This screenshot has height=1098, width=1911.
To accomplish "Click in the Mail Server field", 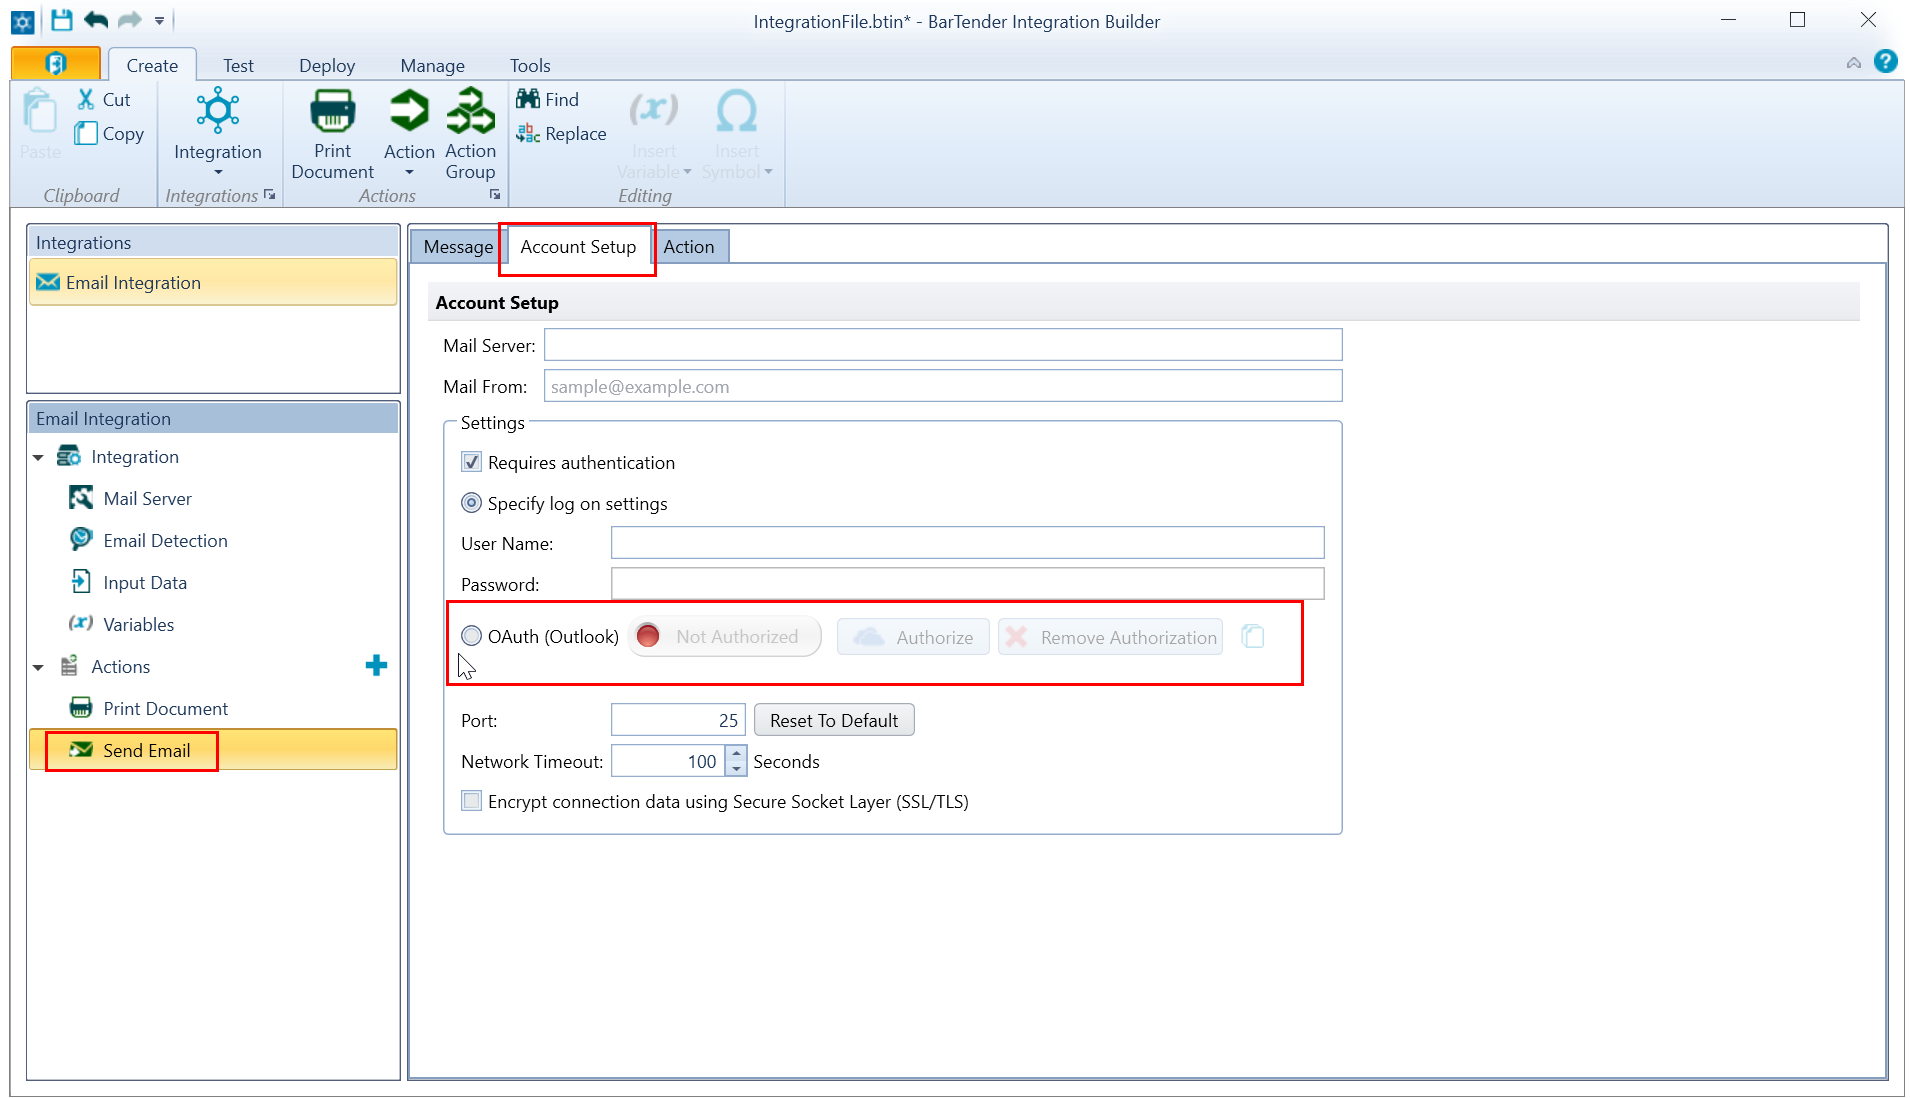I will pyautogui.click(x=943, y=345).
